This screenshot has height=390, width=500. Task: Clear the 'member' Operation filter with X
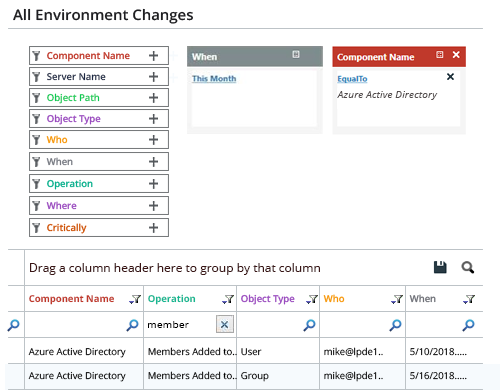click(x=225, y=324)
